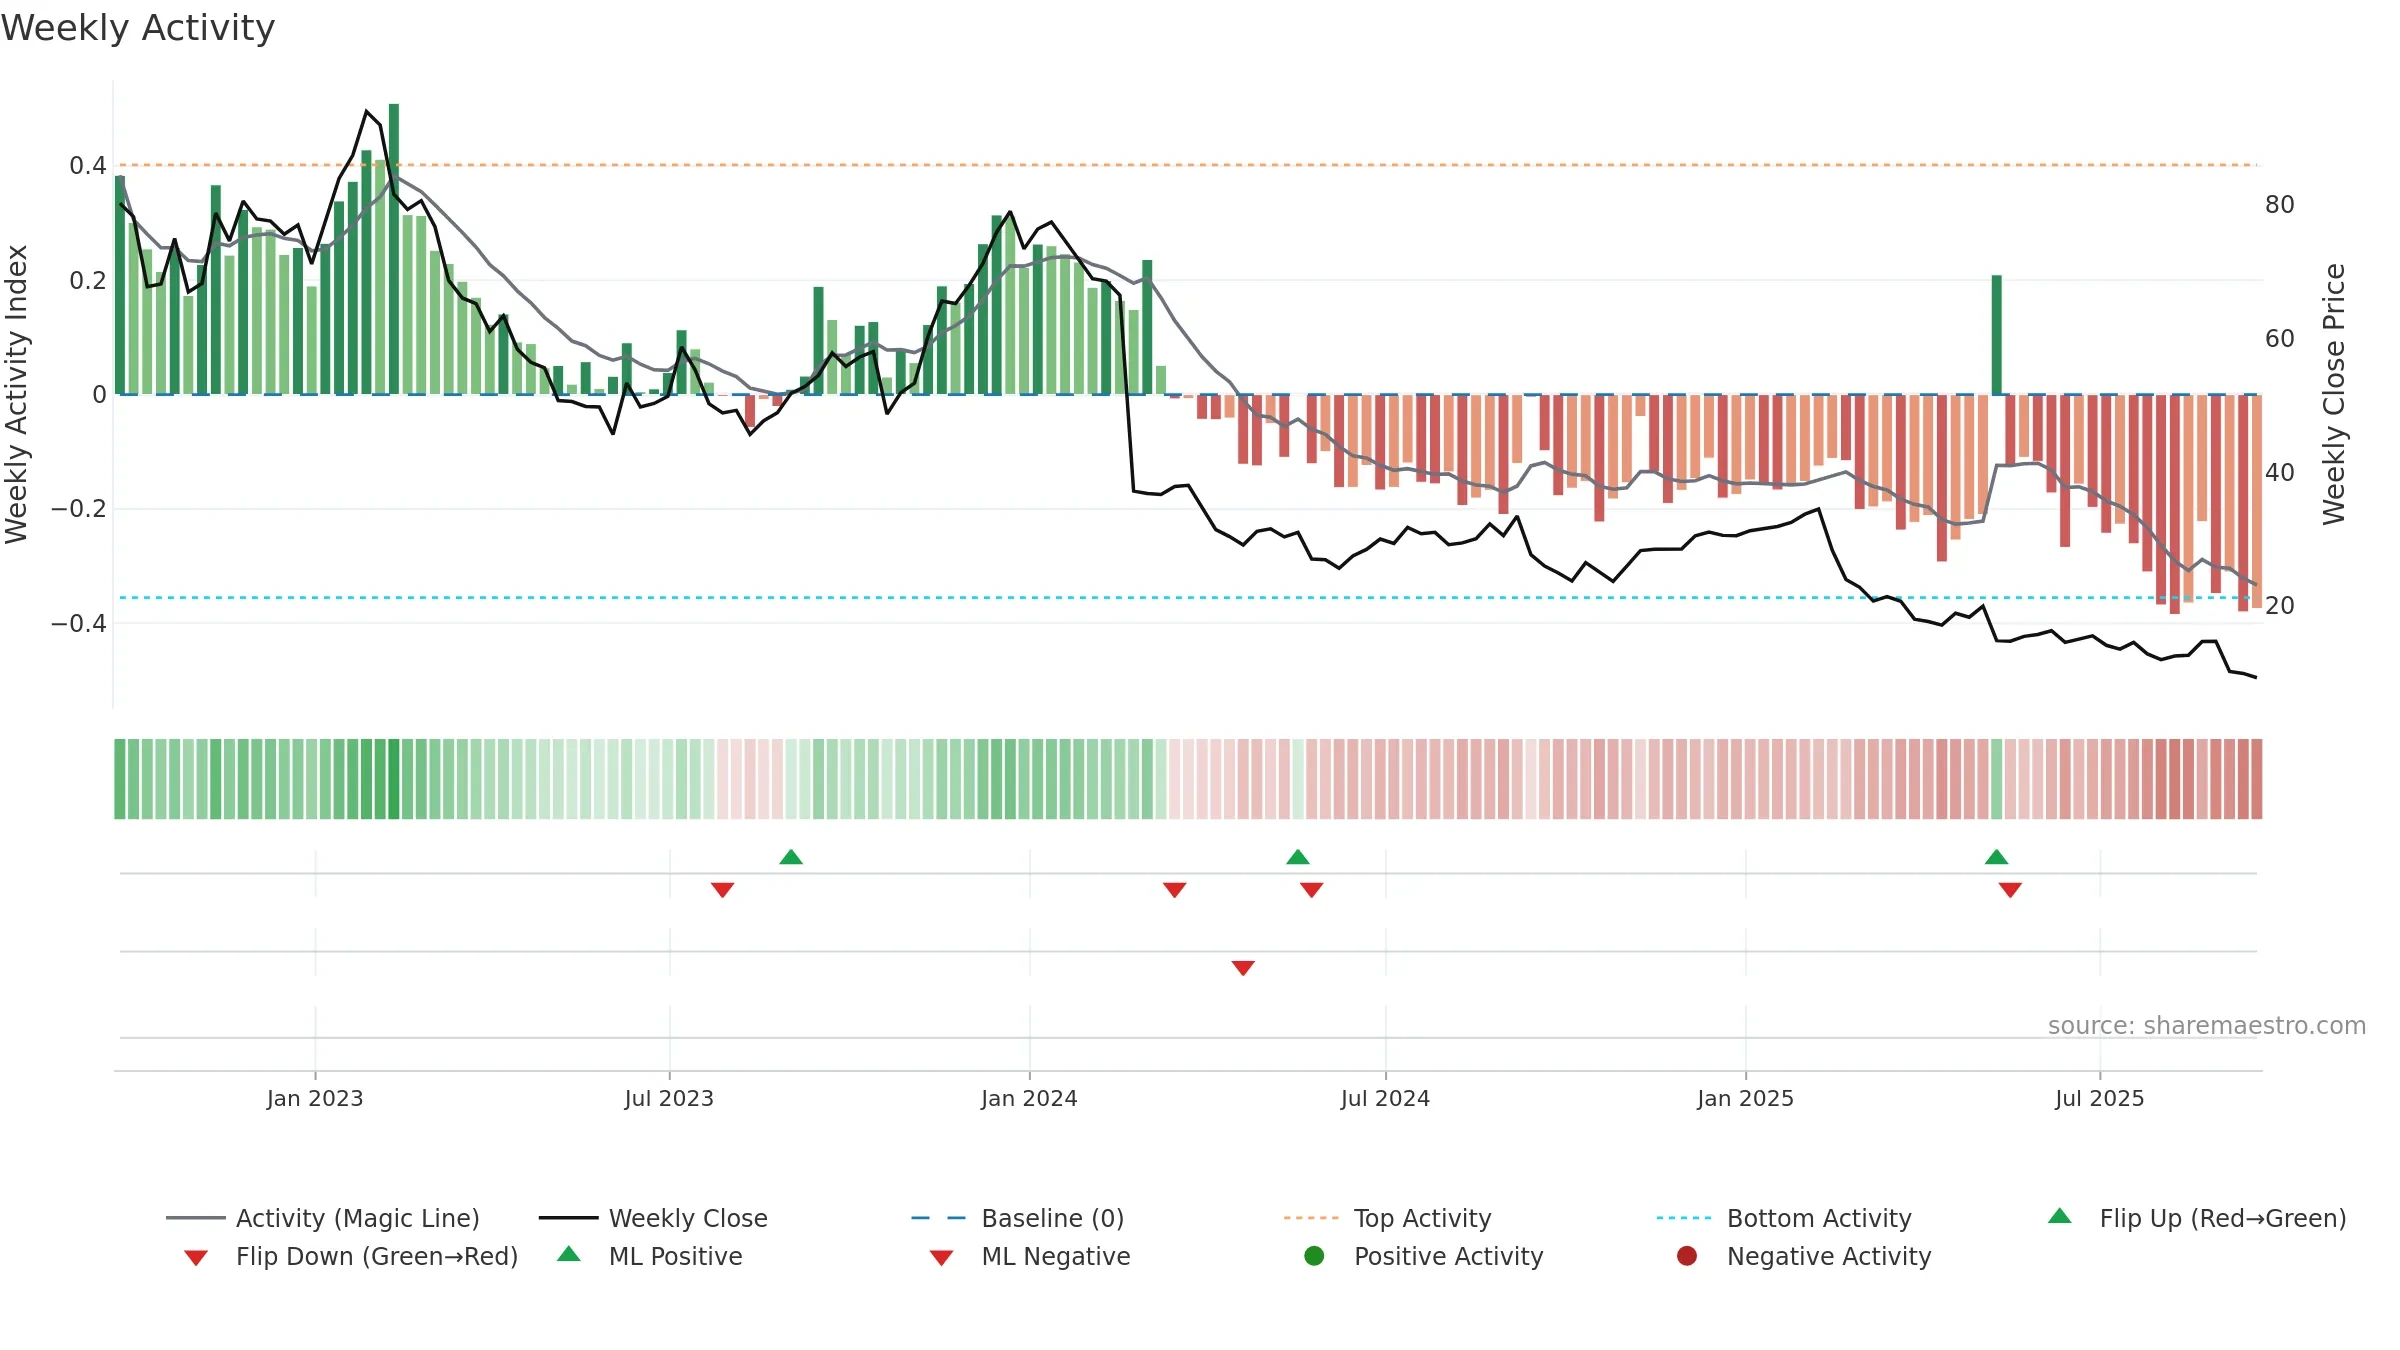The image size is (2400, 1350).
Task: Click the '20' right axis price label
Action: [2280, 606]
